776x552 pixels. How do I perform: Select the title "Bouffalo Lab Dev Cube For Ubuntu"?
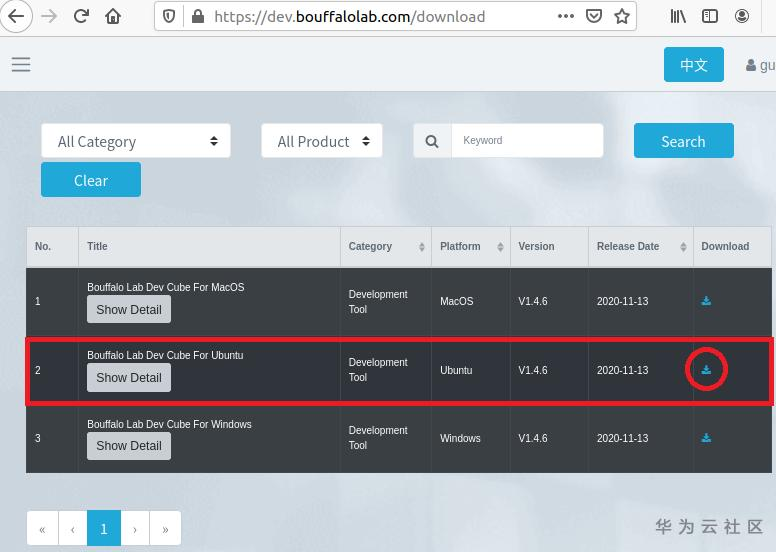(165, 355)
